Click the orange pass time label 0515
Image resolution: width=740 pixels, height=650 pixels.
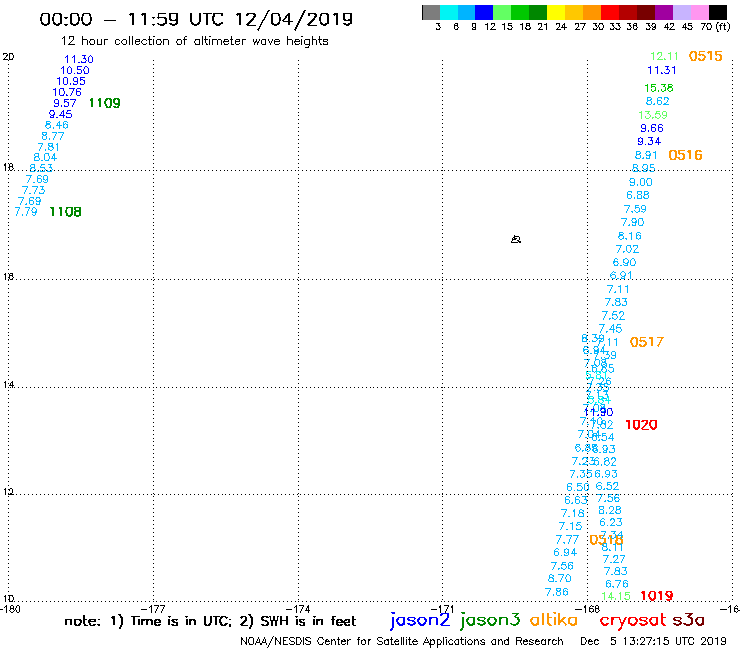pos(705,56)
